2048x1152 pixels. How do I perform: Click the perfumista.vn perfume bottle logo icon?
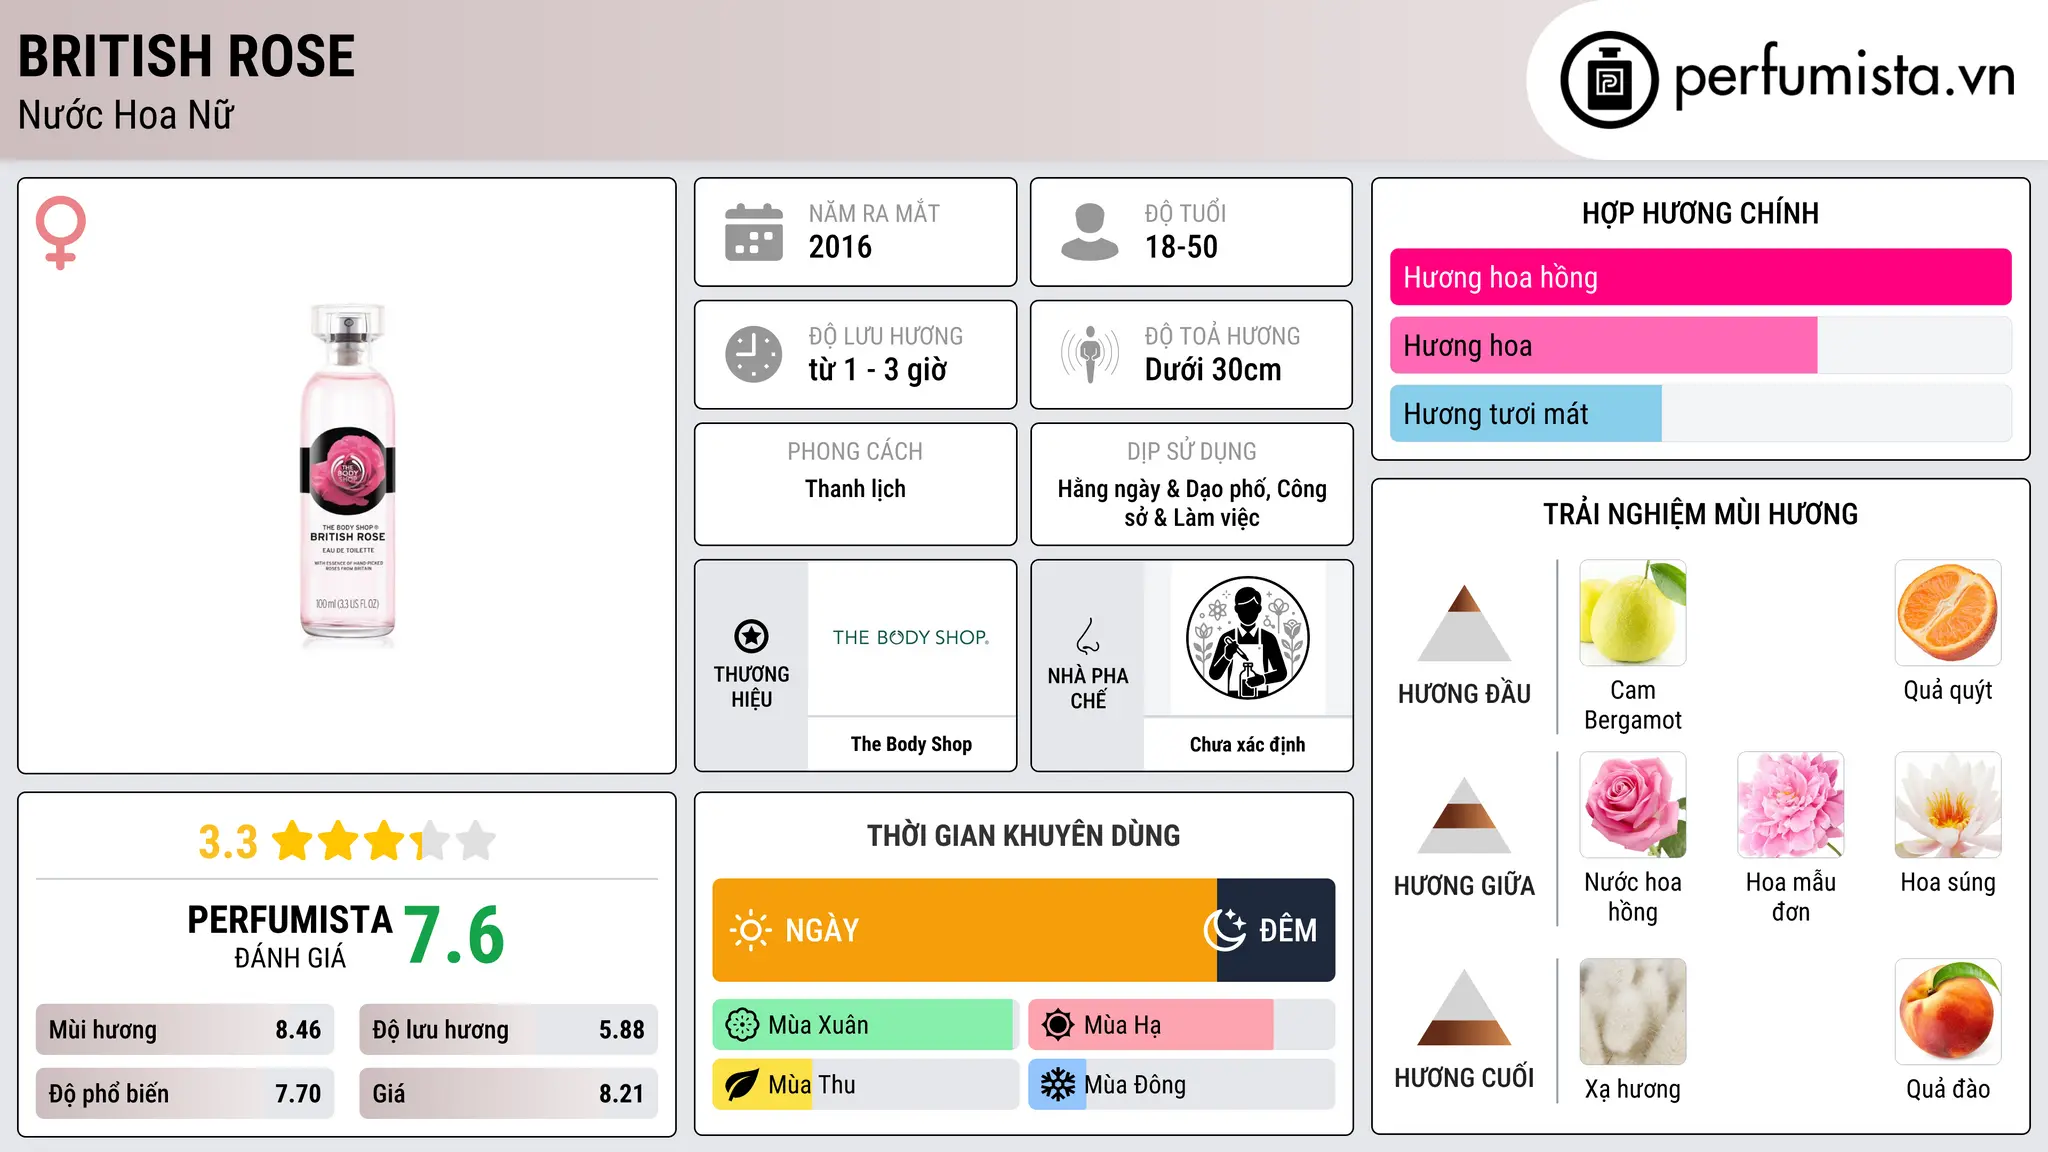1609,80
